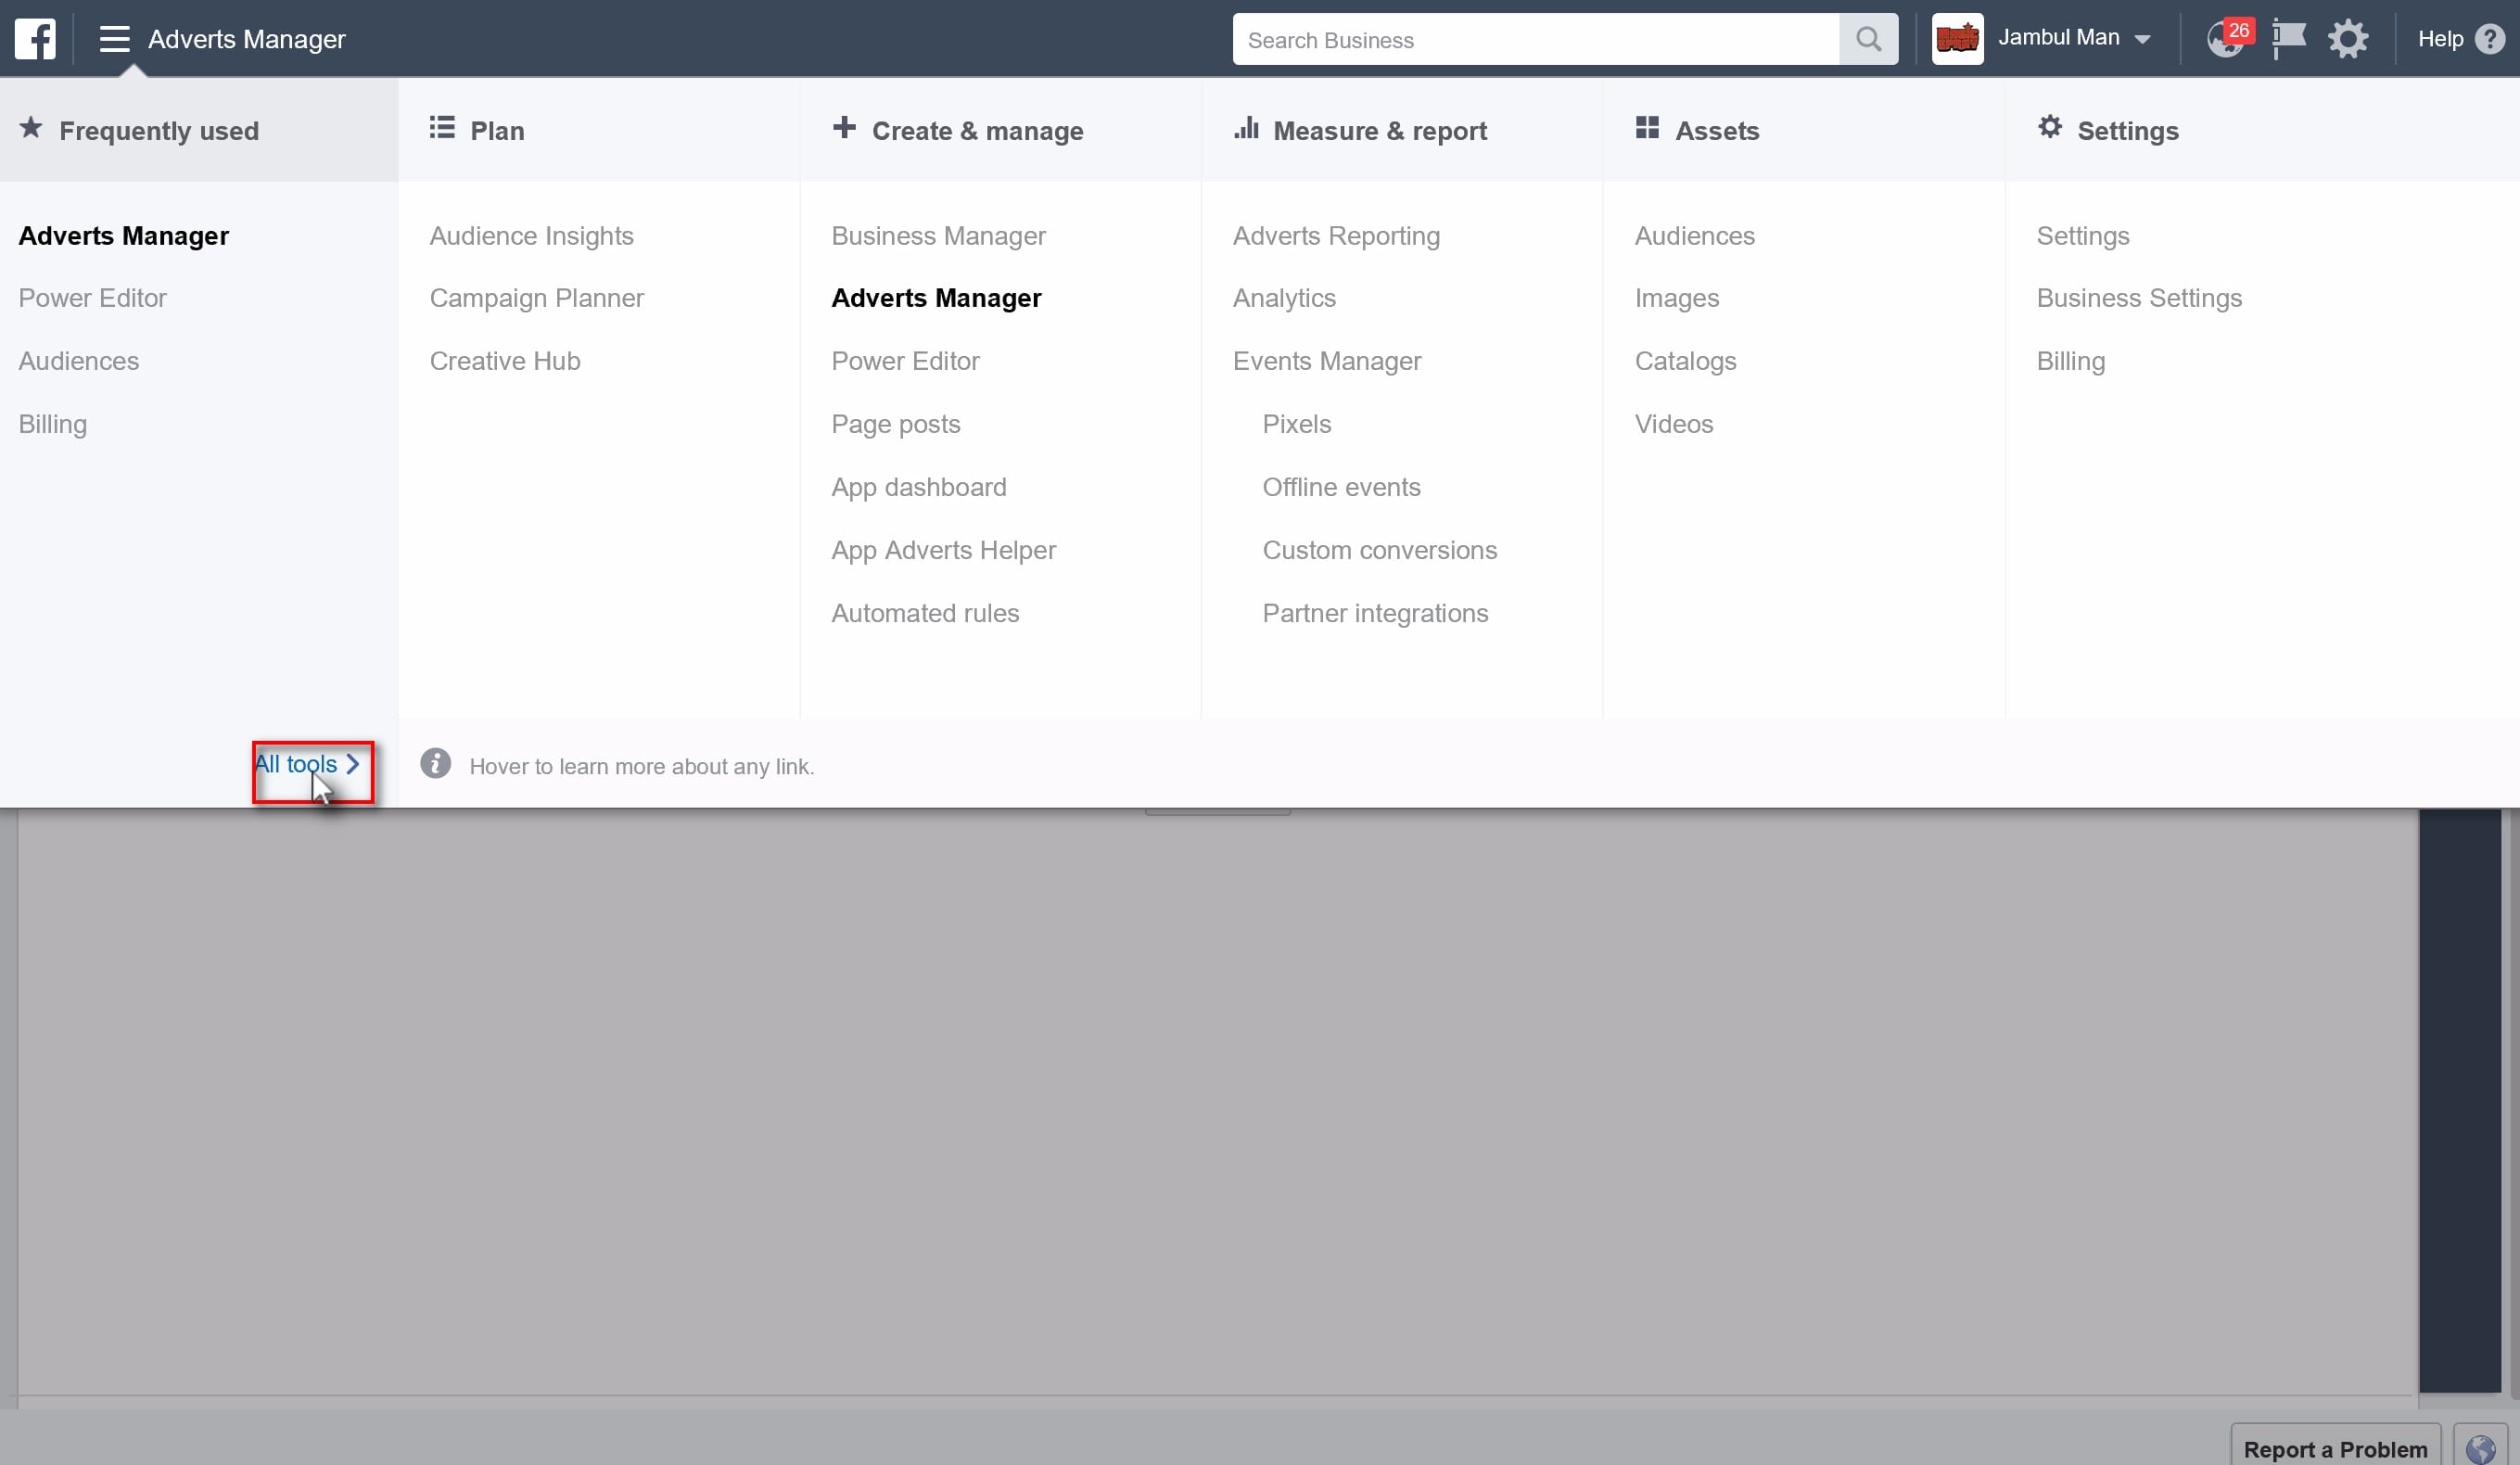2520x1465 pixels.
Task: Open App Adverts Helper
Action: (x=943, y=550)
